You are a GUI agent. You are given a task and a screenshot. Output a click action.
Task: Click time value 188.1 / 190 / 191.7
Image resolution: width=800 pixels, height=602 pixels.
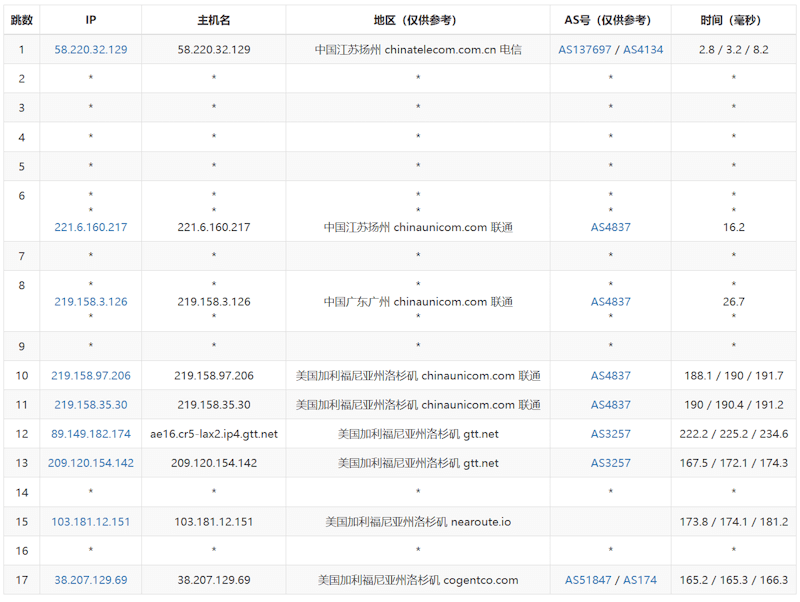[x=734, y=375]
